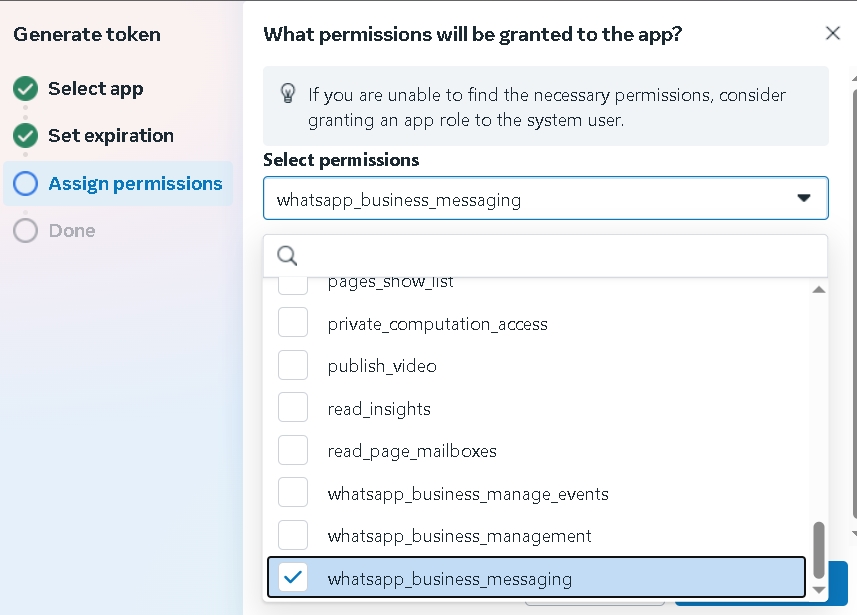
Task: Click the close X icon of dialog
Action: 832,33
